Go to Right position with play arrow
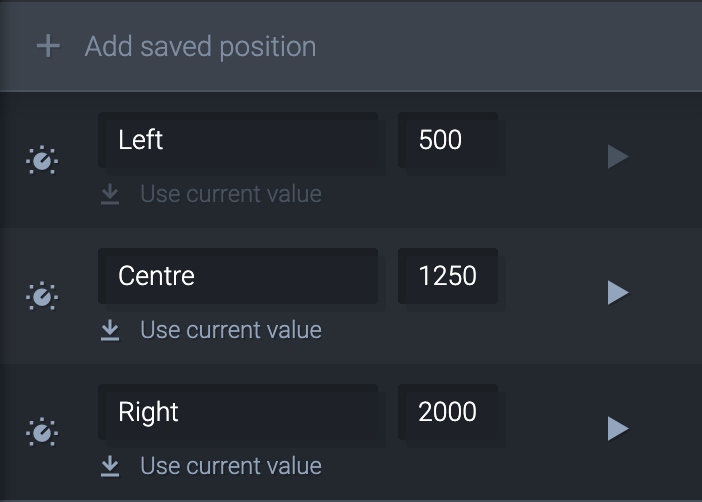Image resolution: width=702 pixels, height=502 pixels. point(618,429)
